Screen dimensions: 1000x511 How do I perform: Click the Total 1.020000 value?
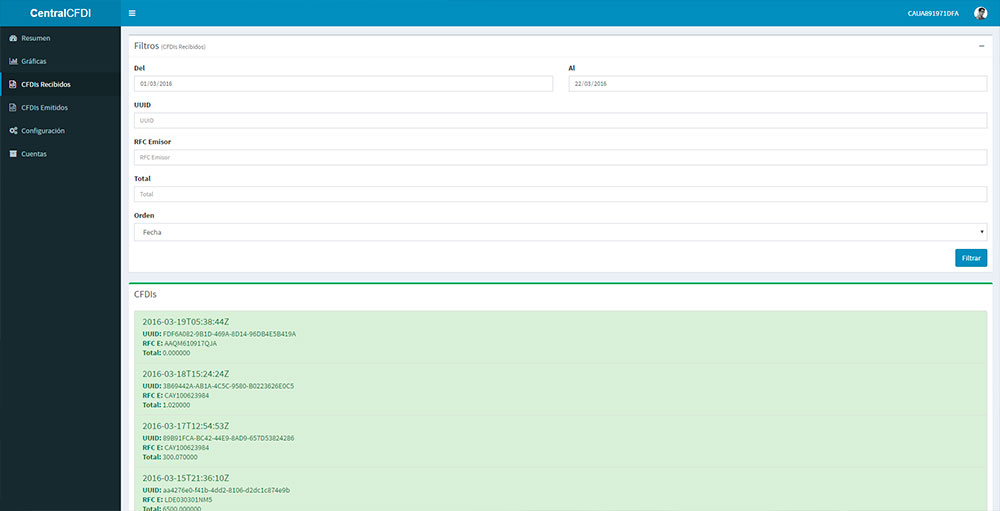(177, 405)
